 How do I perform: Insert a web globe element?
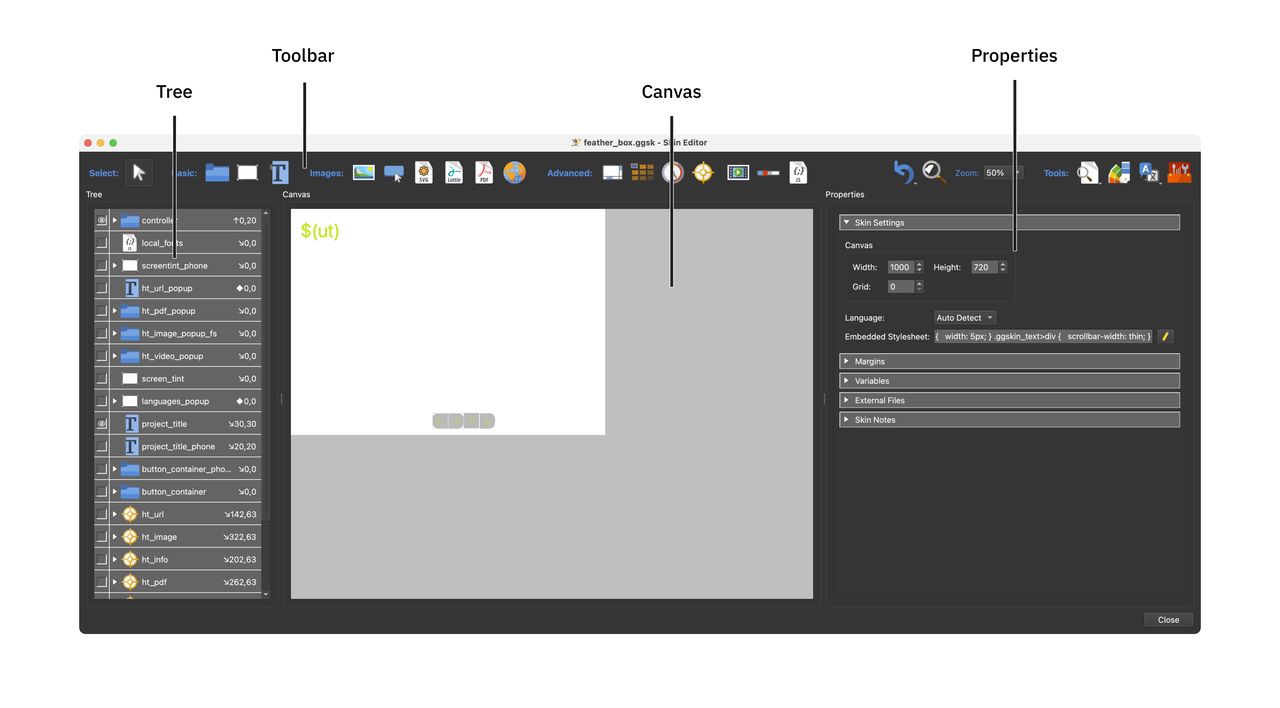[x=513, y=172]
